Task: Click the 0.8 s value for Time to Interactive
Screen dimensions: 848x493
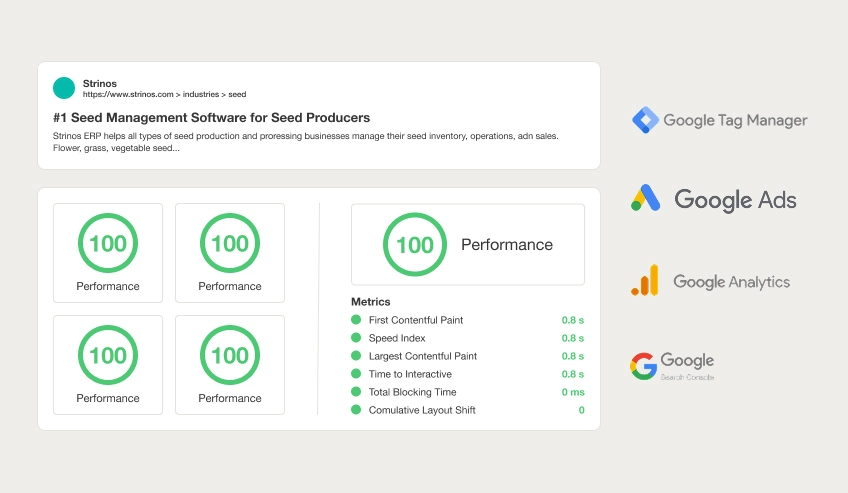Action: [x=573, y=374]
